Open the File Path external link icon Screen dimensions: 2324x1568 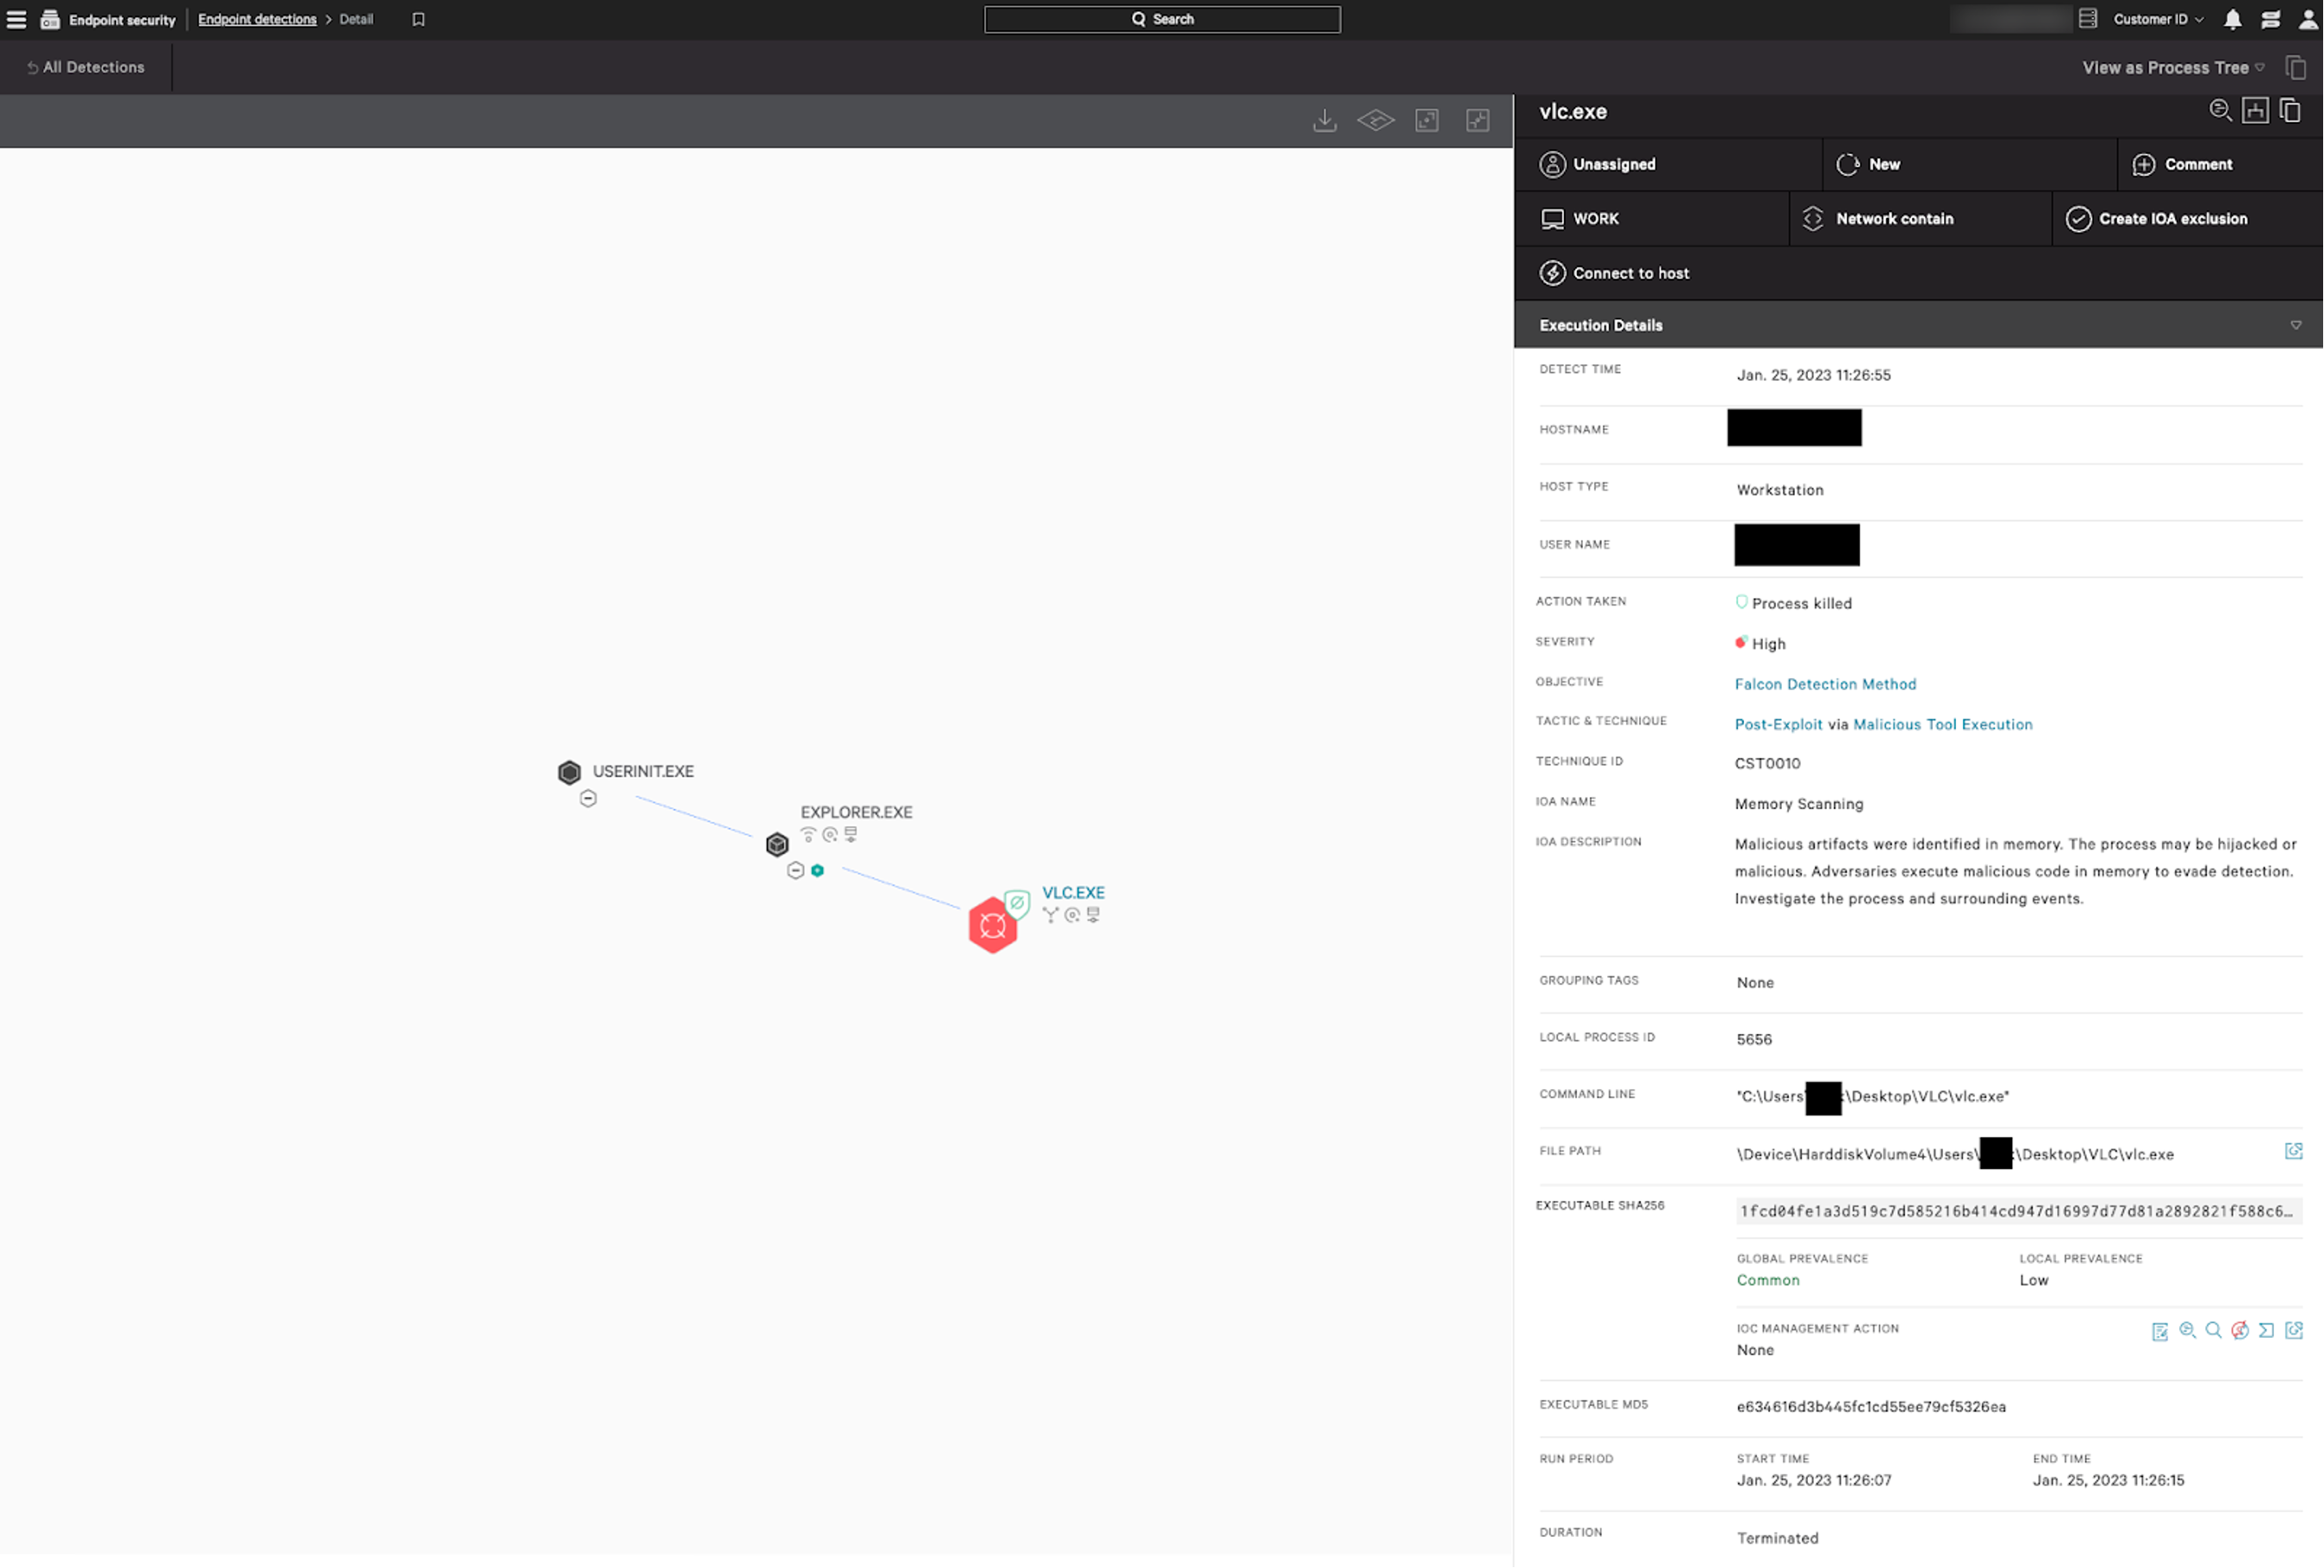[x=2294, y=1152]
